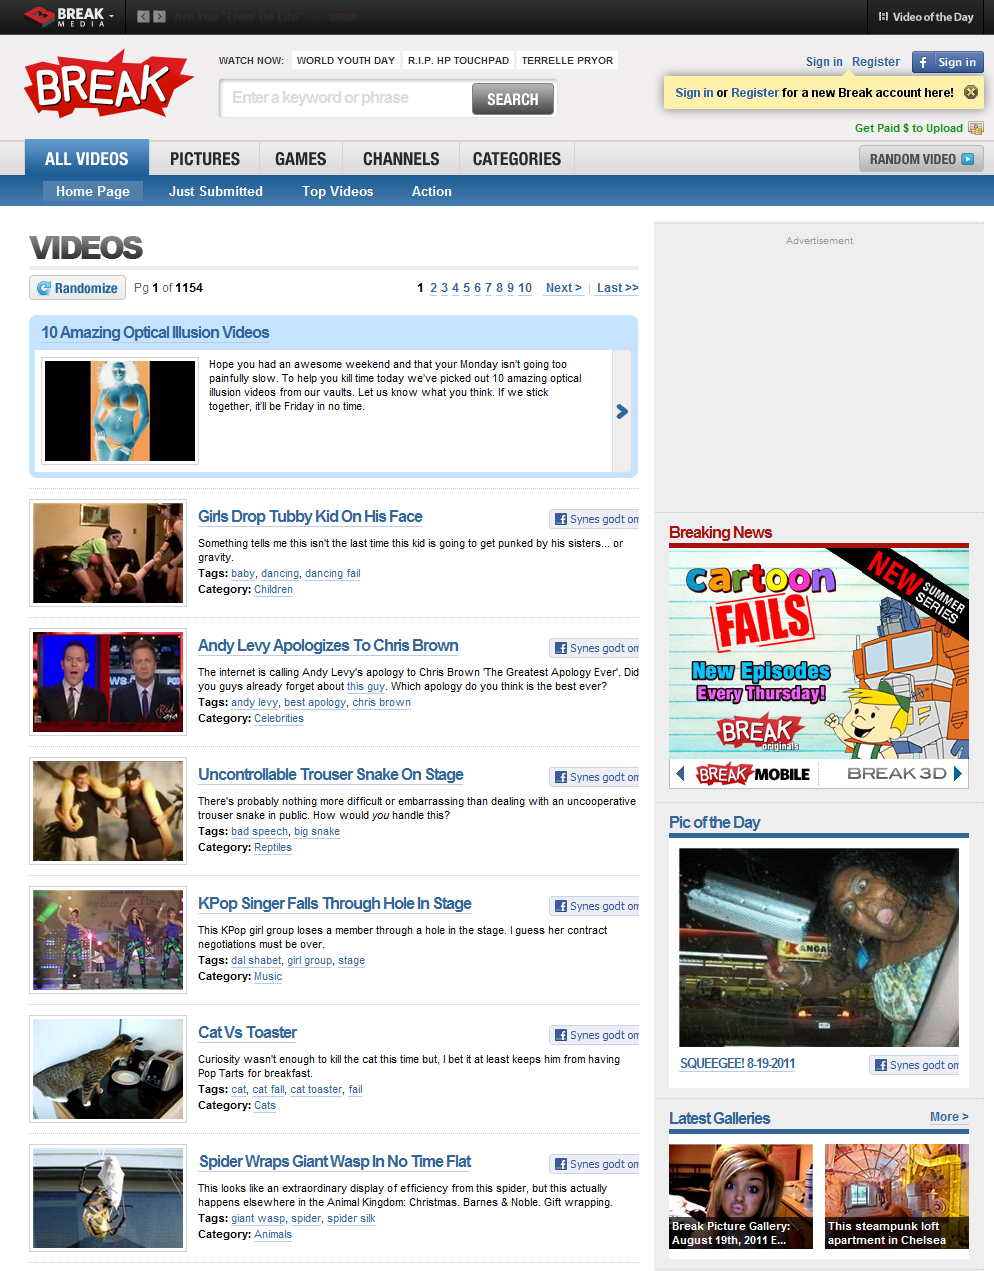Screen dimensions: 994x1271
Task: Click the 'giant wasp' tag
Action: point(258,1219)
